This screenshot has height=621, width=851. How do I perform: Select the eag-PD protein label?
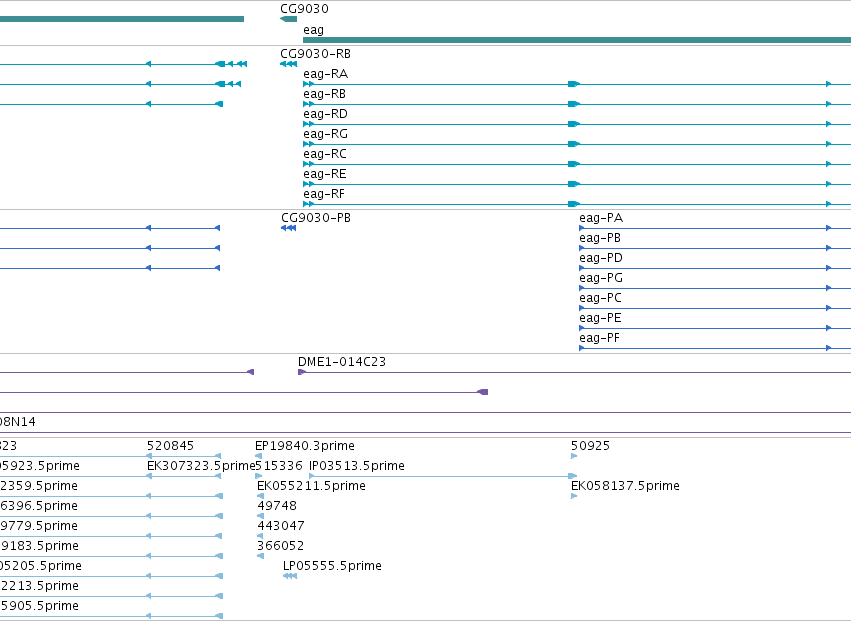tap(601, 258)
